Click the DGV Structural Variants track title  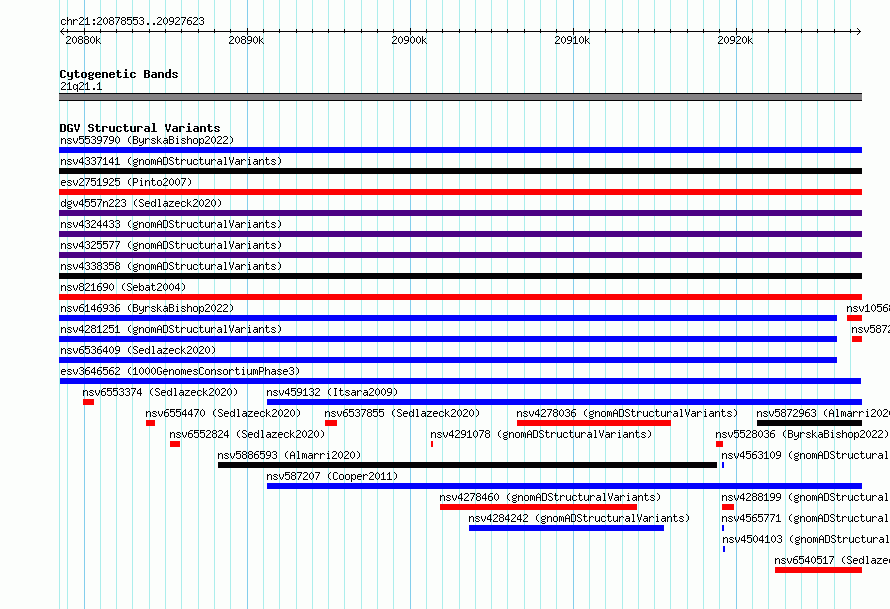(x=140, y=128)
